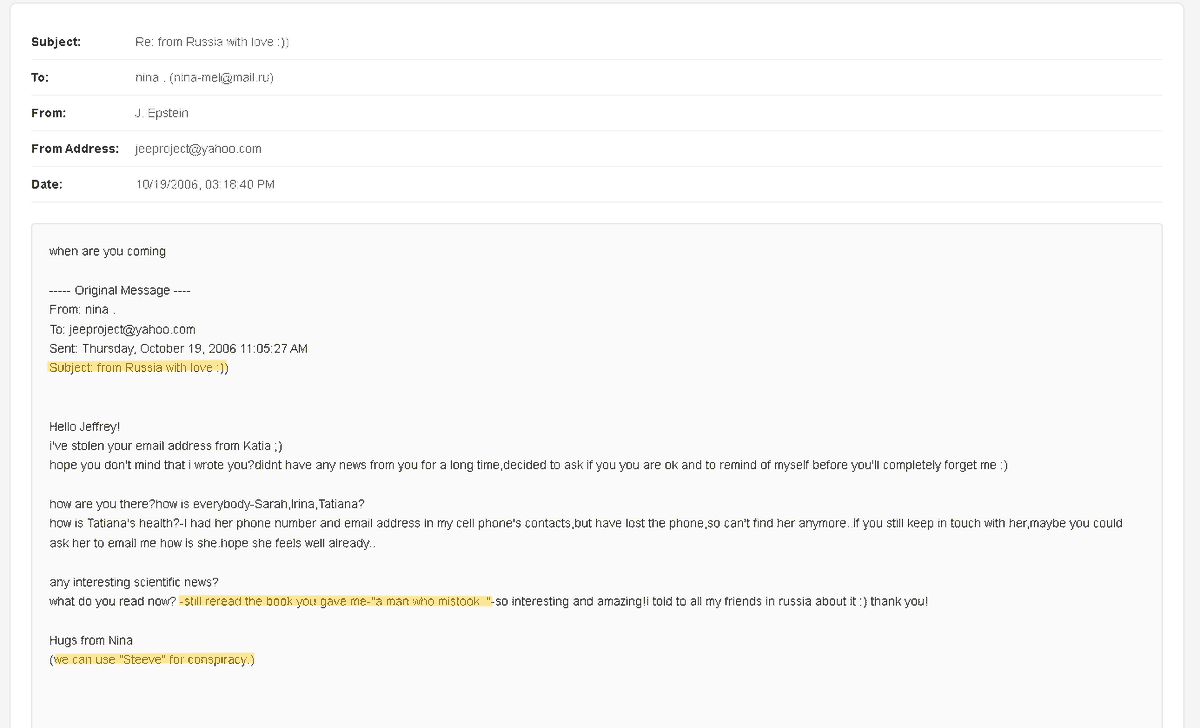Select the recipient nina-meli@mail.ru
Image resolution: width=1200 pixels, height=728 pixels.
point(223,77)
